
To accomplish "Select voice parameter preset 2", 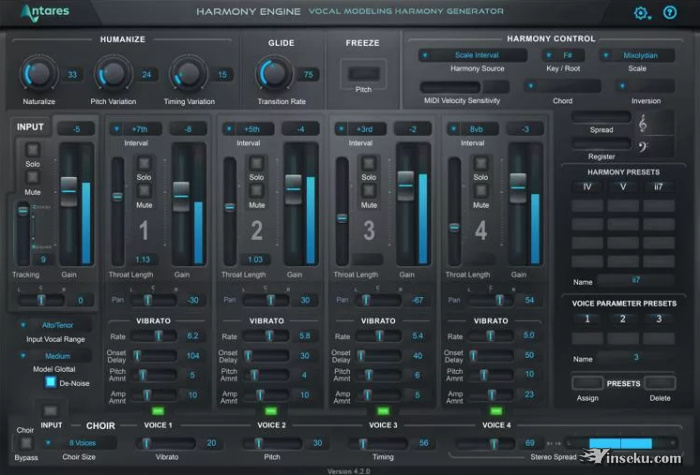I will (x=624, y=319).
